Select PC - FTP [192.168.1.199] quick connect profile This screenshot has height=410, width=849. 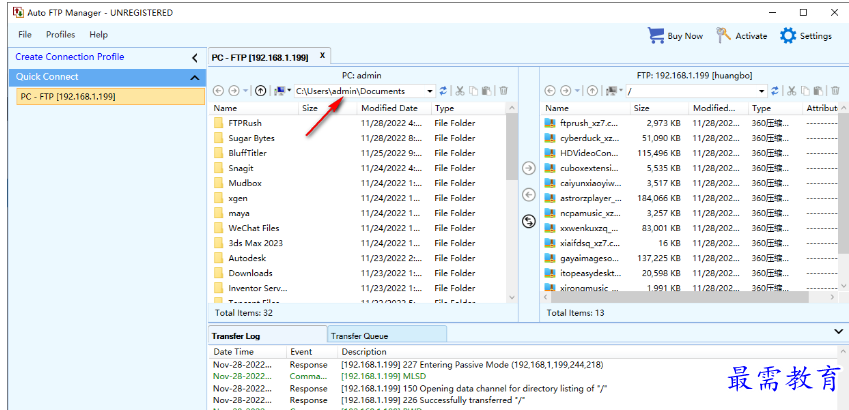point(110,97)
